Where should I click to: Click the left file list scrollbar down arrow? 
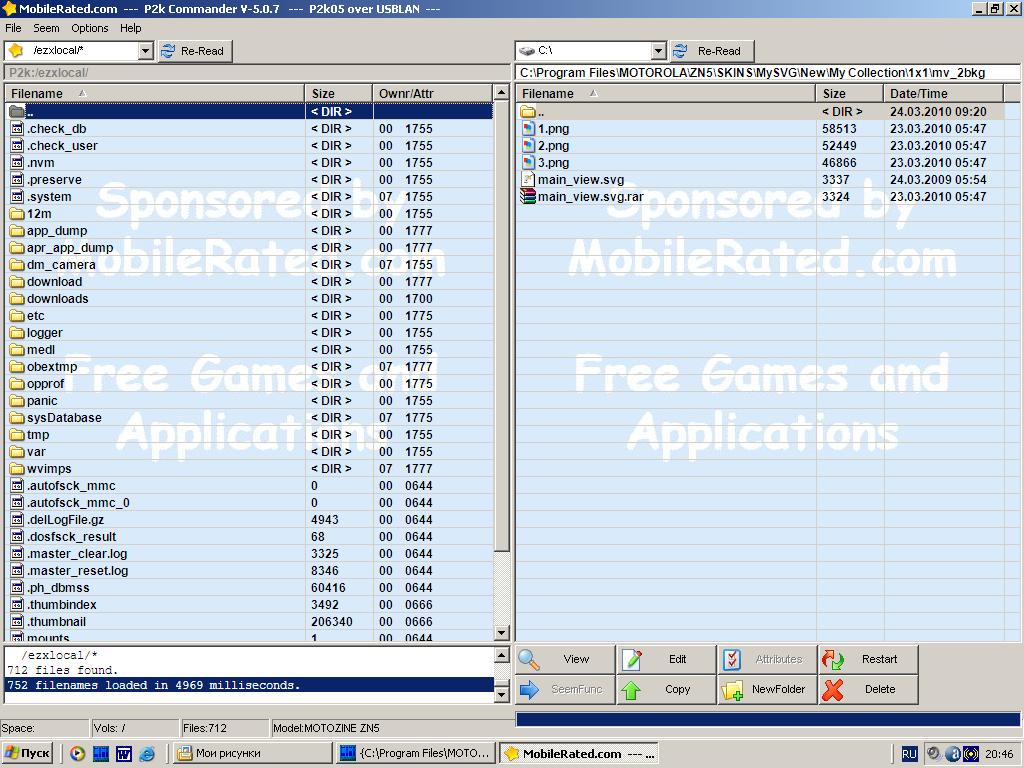tap(502, 632)
